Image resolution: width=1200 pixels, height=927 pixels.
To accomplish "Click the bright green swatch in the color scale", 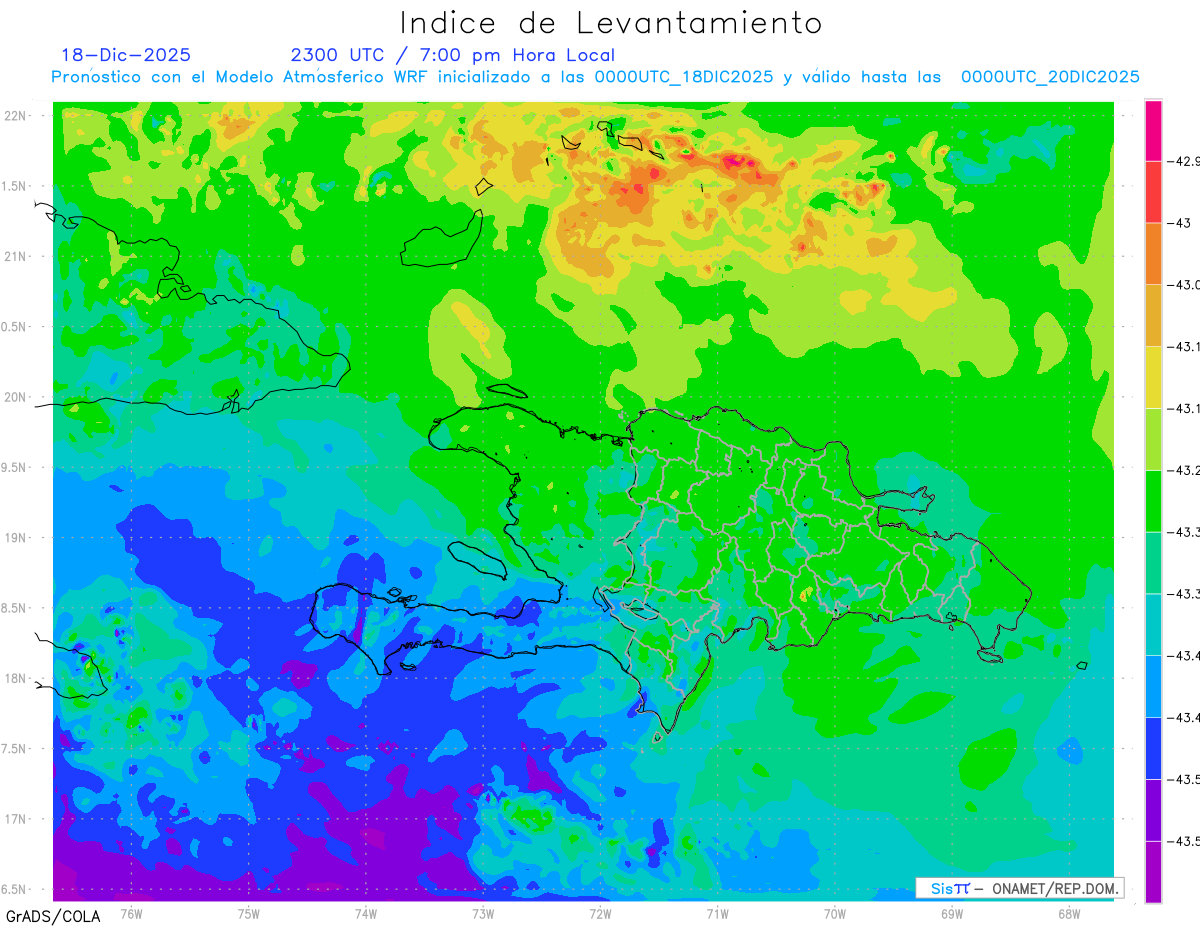I will tap(1154, 501).
